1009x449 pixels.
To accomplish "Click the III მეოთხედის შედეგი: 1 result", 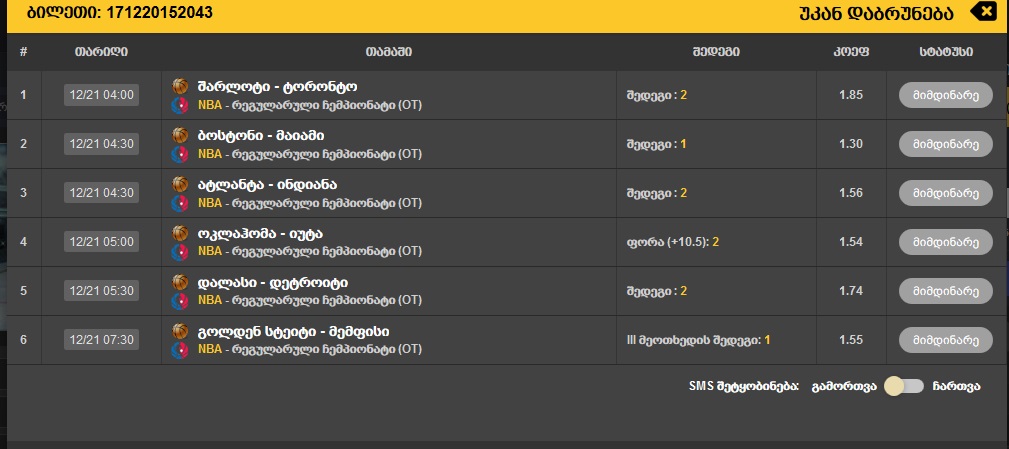I will (x=698, y=340).
